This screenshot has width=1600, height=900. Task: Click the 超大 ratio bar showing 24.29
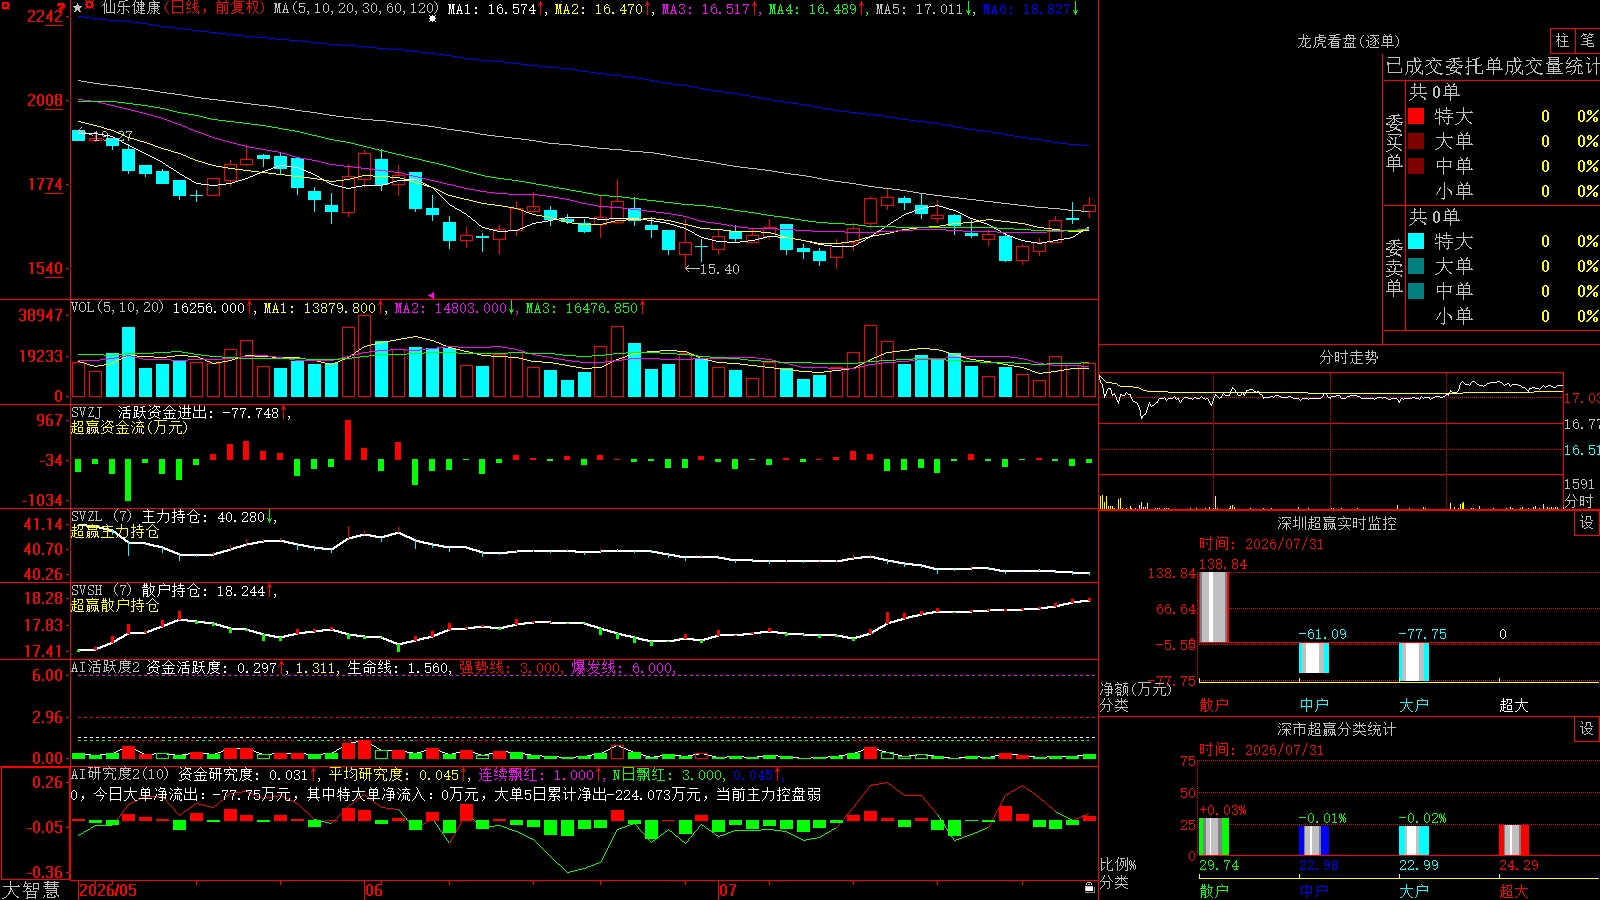click(x=1514, y=840)
